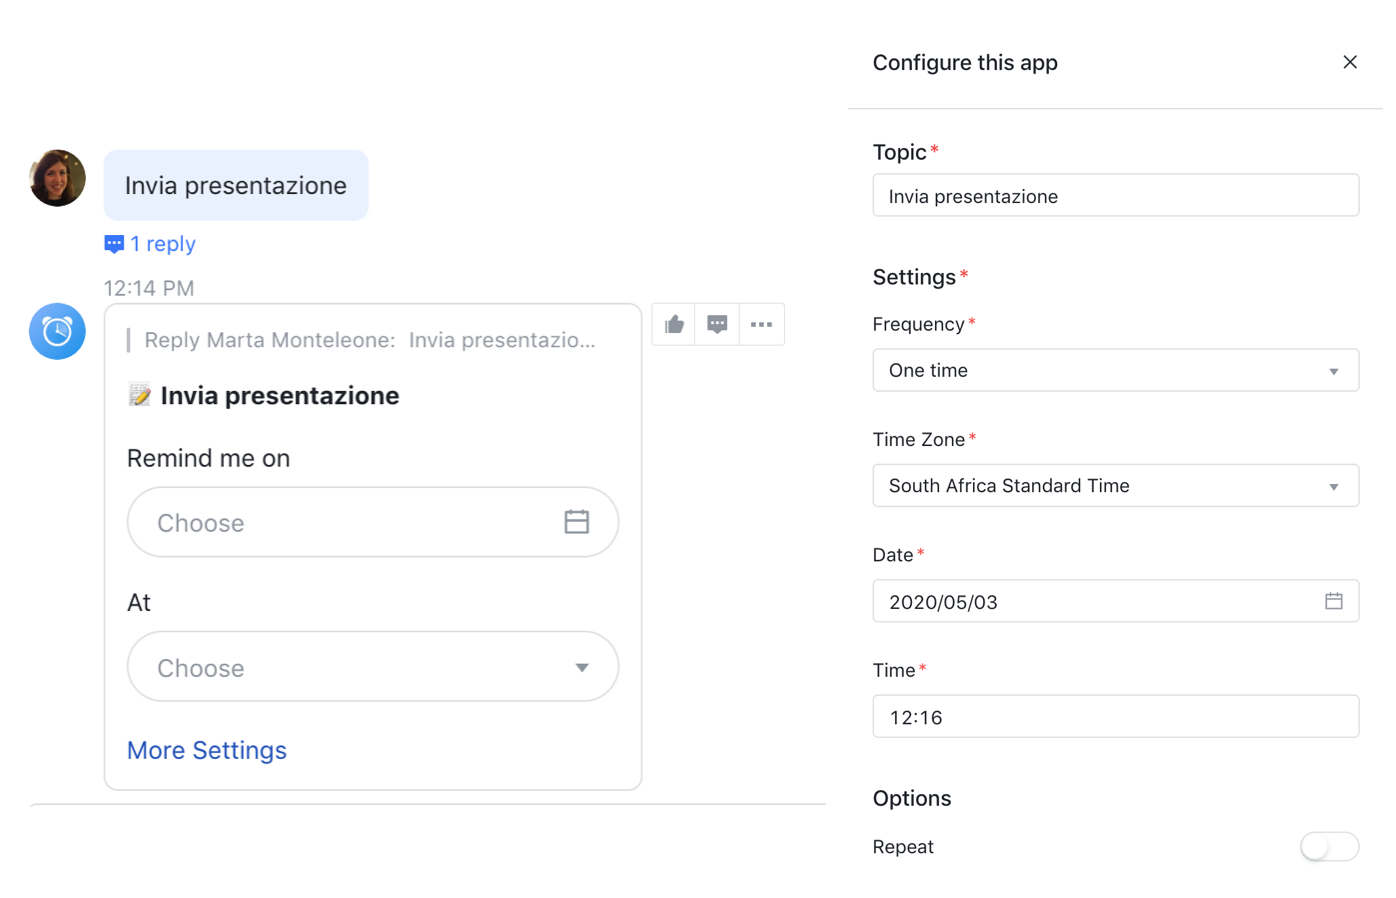
Task: Click the bold Invia presentazione card title
Action: (280, 396)
